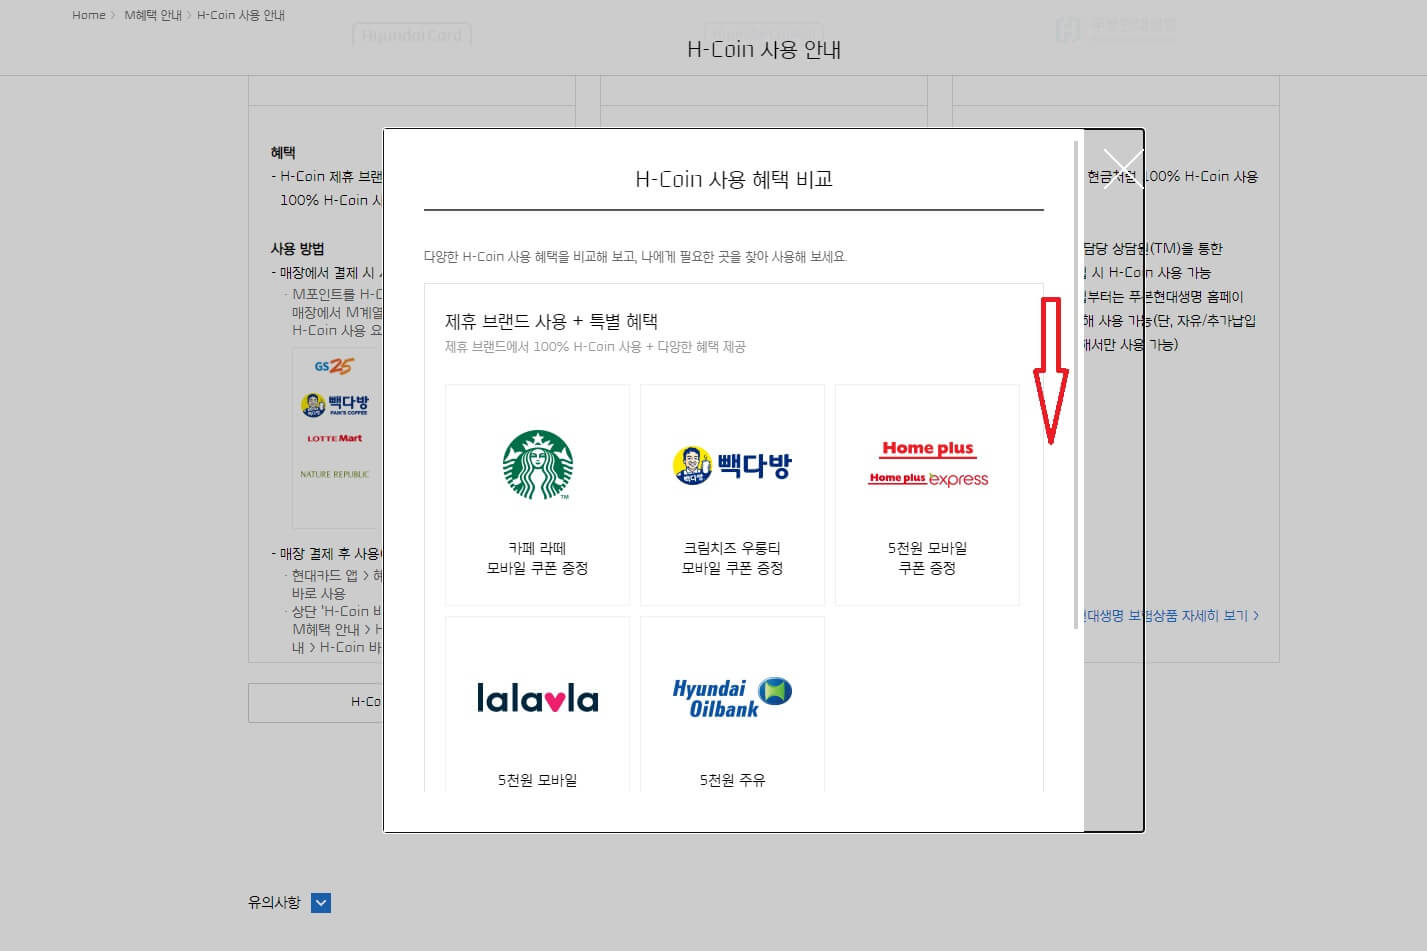Click the 5천원 주유 text
Screen dimensions: 1427x951
coord(732,780)
